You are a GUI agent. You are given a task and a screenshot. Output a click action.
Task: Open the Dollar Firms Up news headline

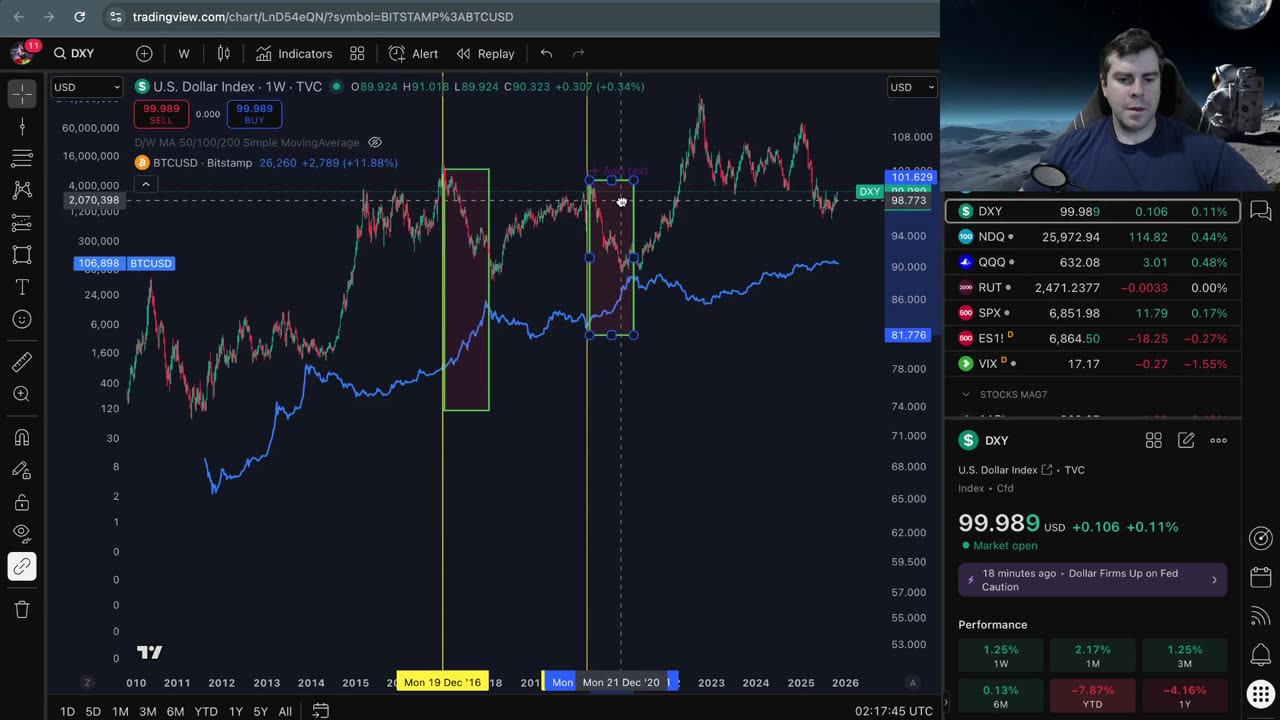tap(1092, 580)
